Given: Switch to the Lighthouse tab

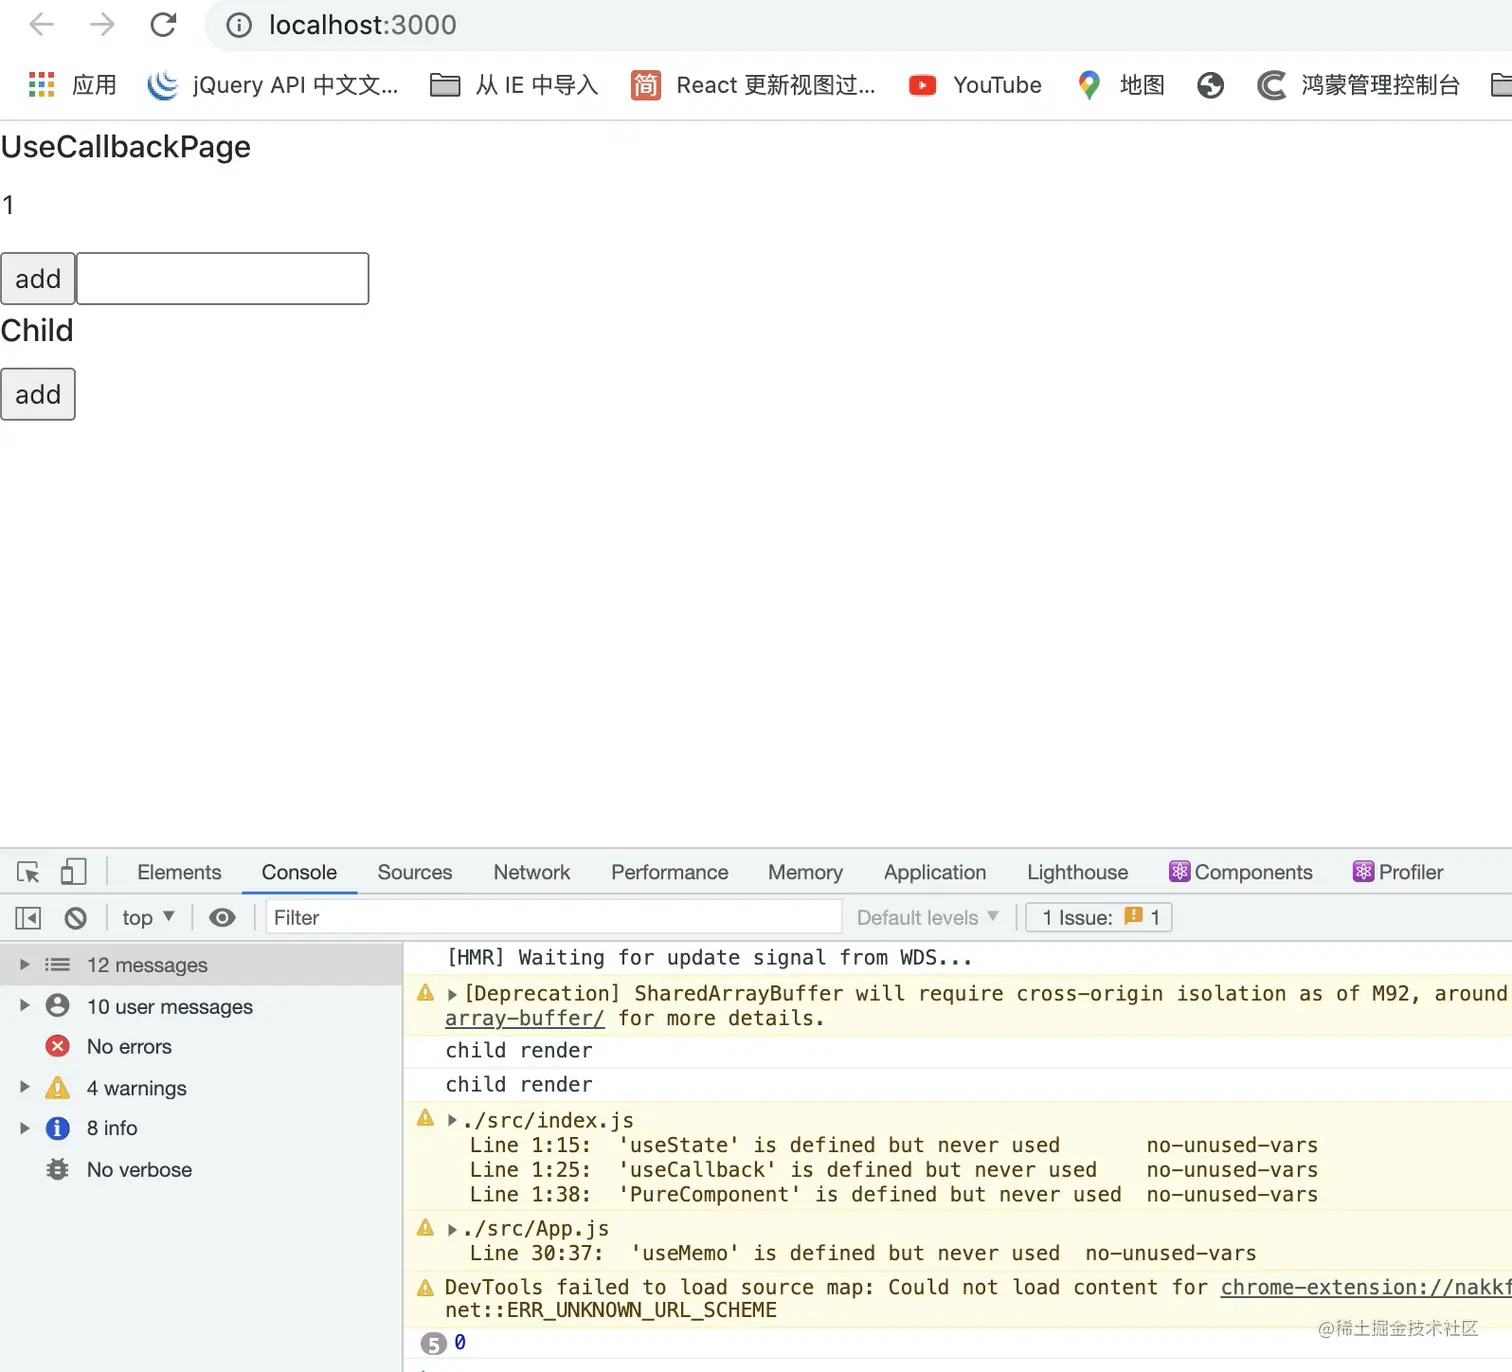Looking at the screenshot, I should 1077,872.
